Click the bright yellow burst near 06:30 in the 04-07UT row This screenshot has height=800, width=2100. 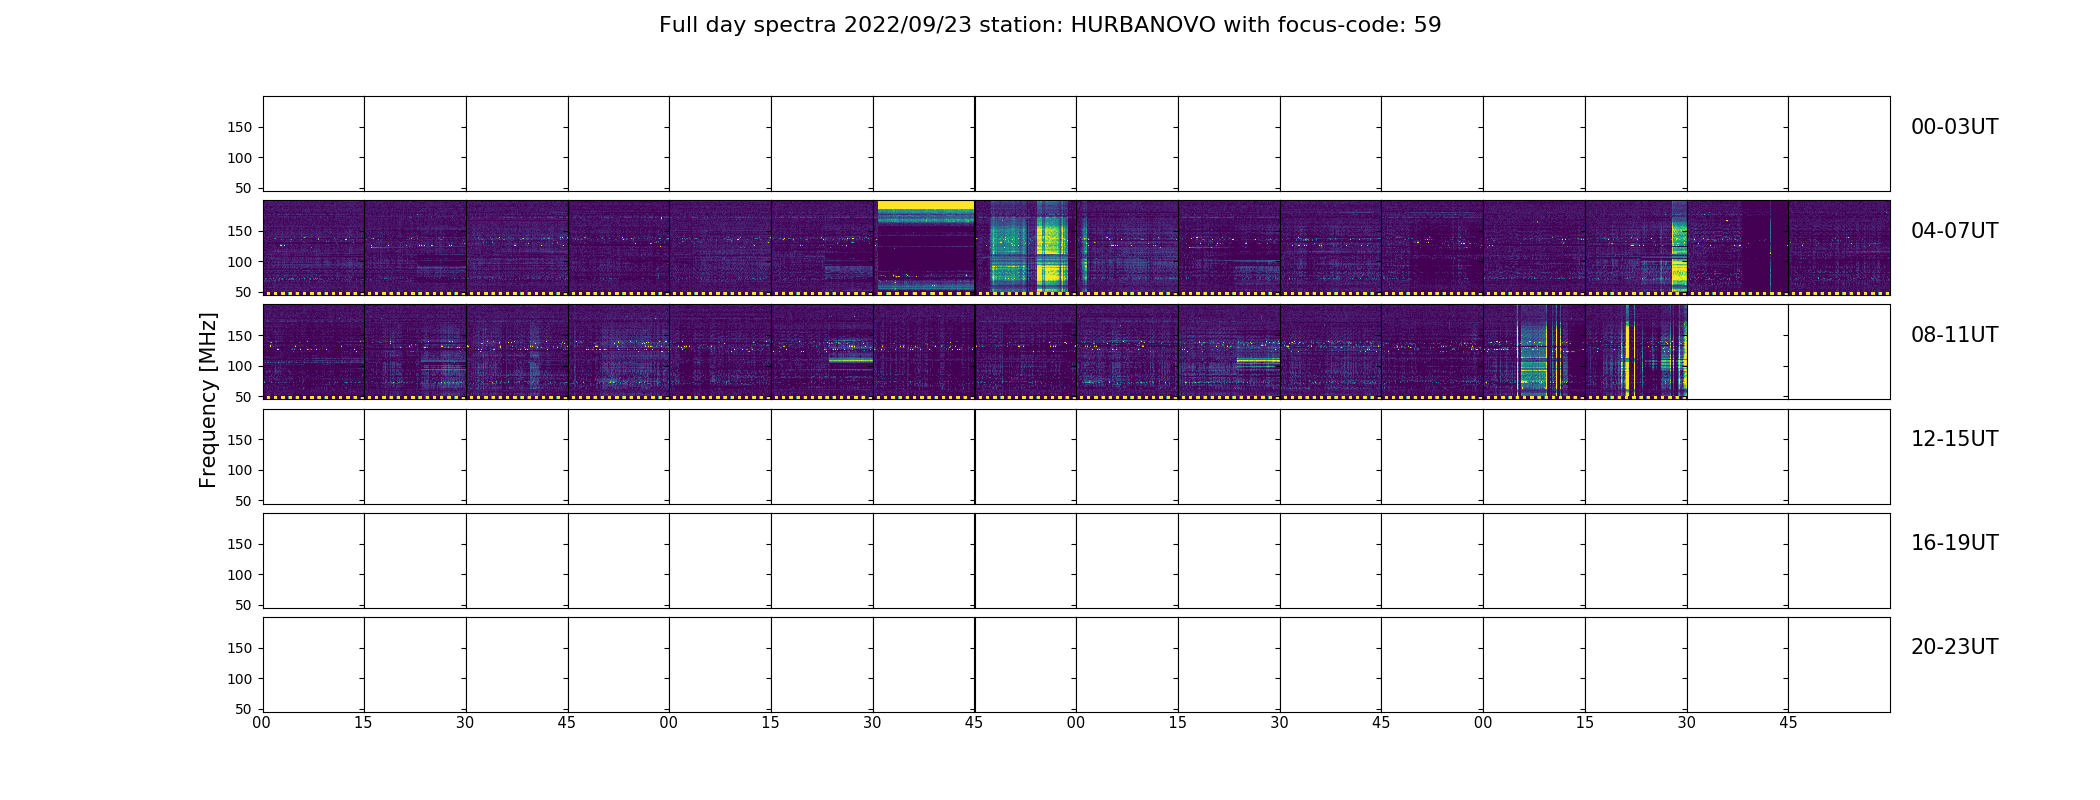[1679, 246]
